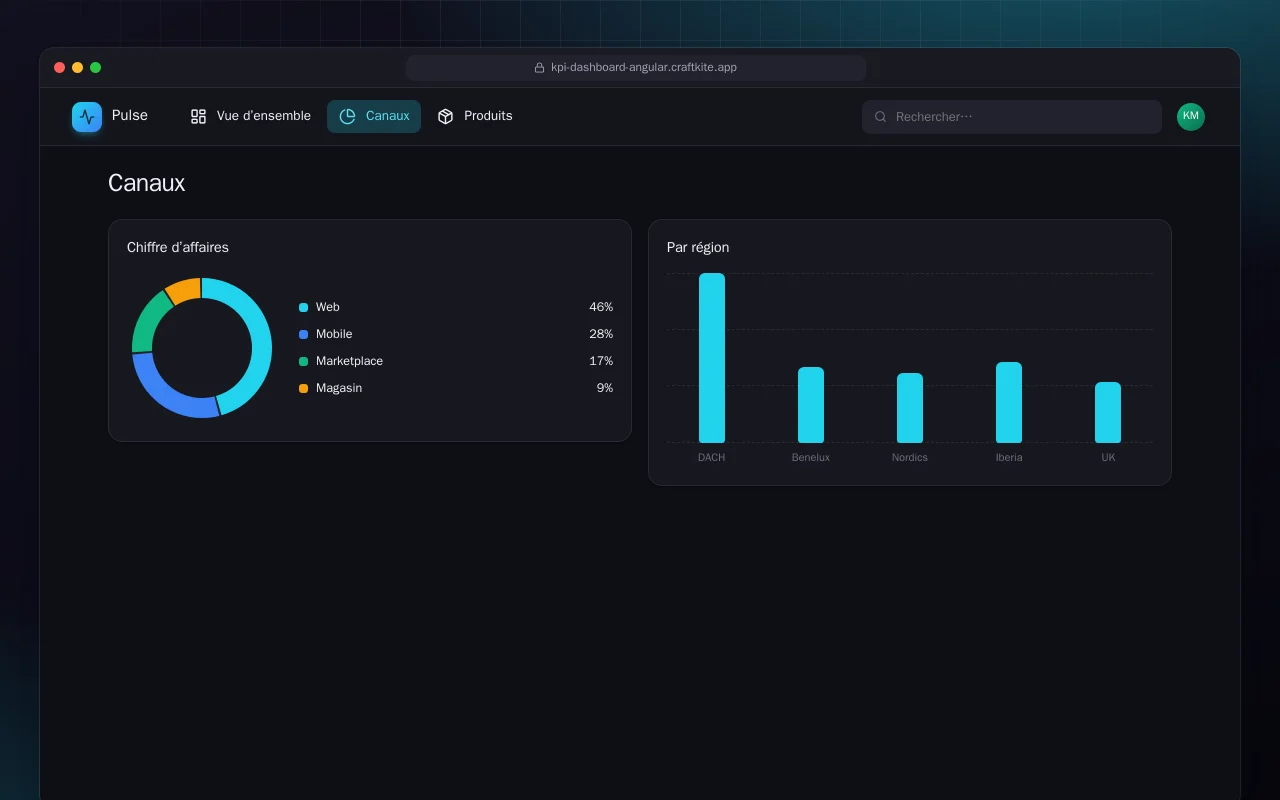
Task: Switch to the Canaux tab
Action: 374,116
